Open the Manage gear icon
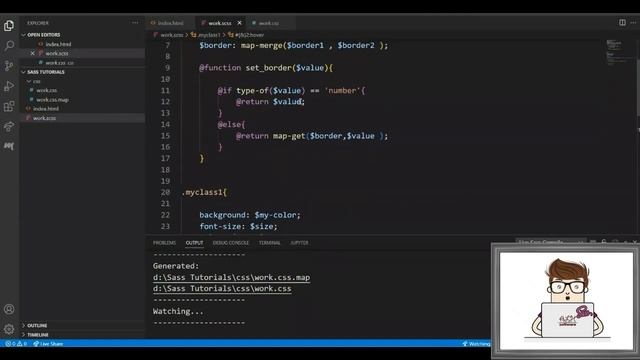The image size is (640, 360). tap(9, 329)
